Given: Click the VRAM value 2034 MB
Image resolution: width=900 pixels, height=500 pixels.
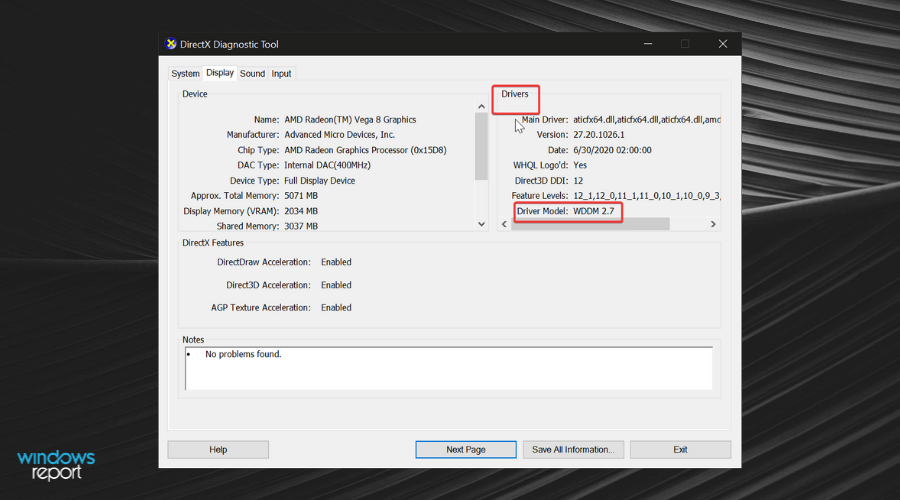Looking at the screenshot, I should (301, 211).
